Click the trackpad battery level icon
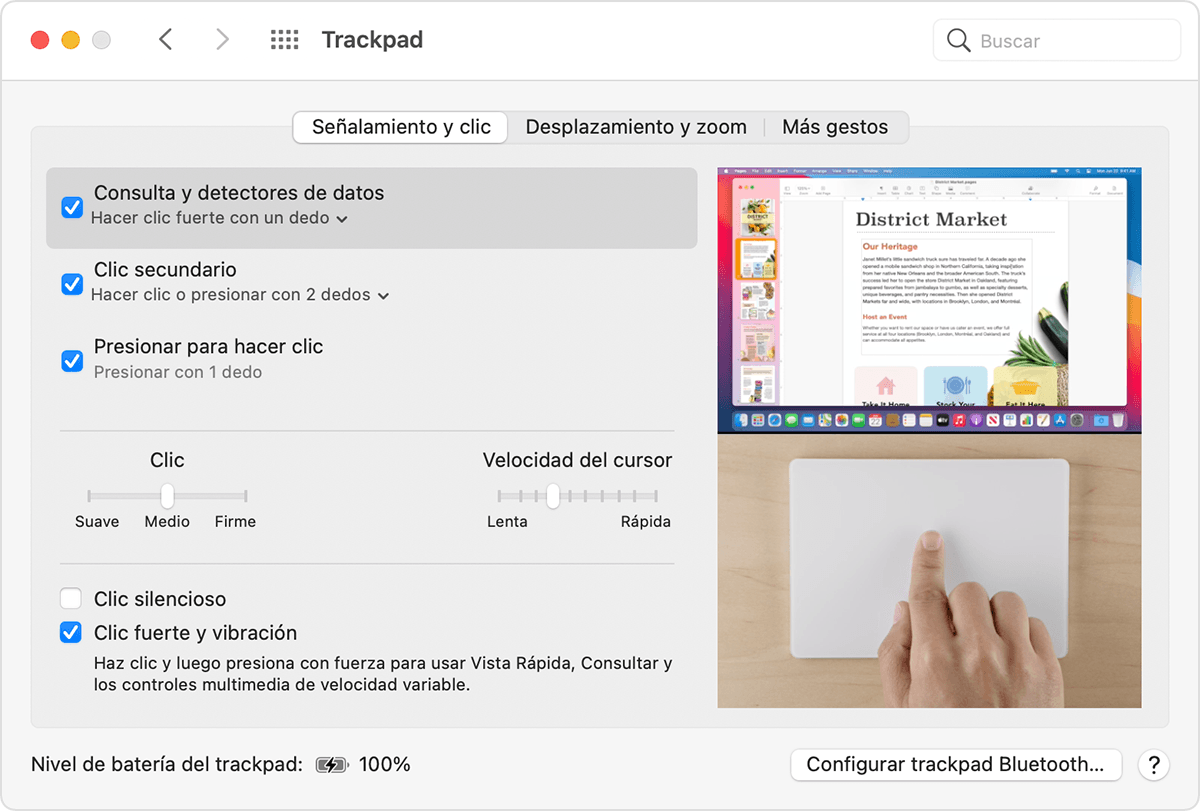 (332, 765)
